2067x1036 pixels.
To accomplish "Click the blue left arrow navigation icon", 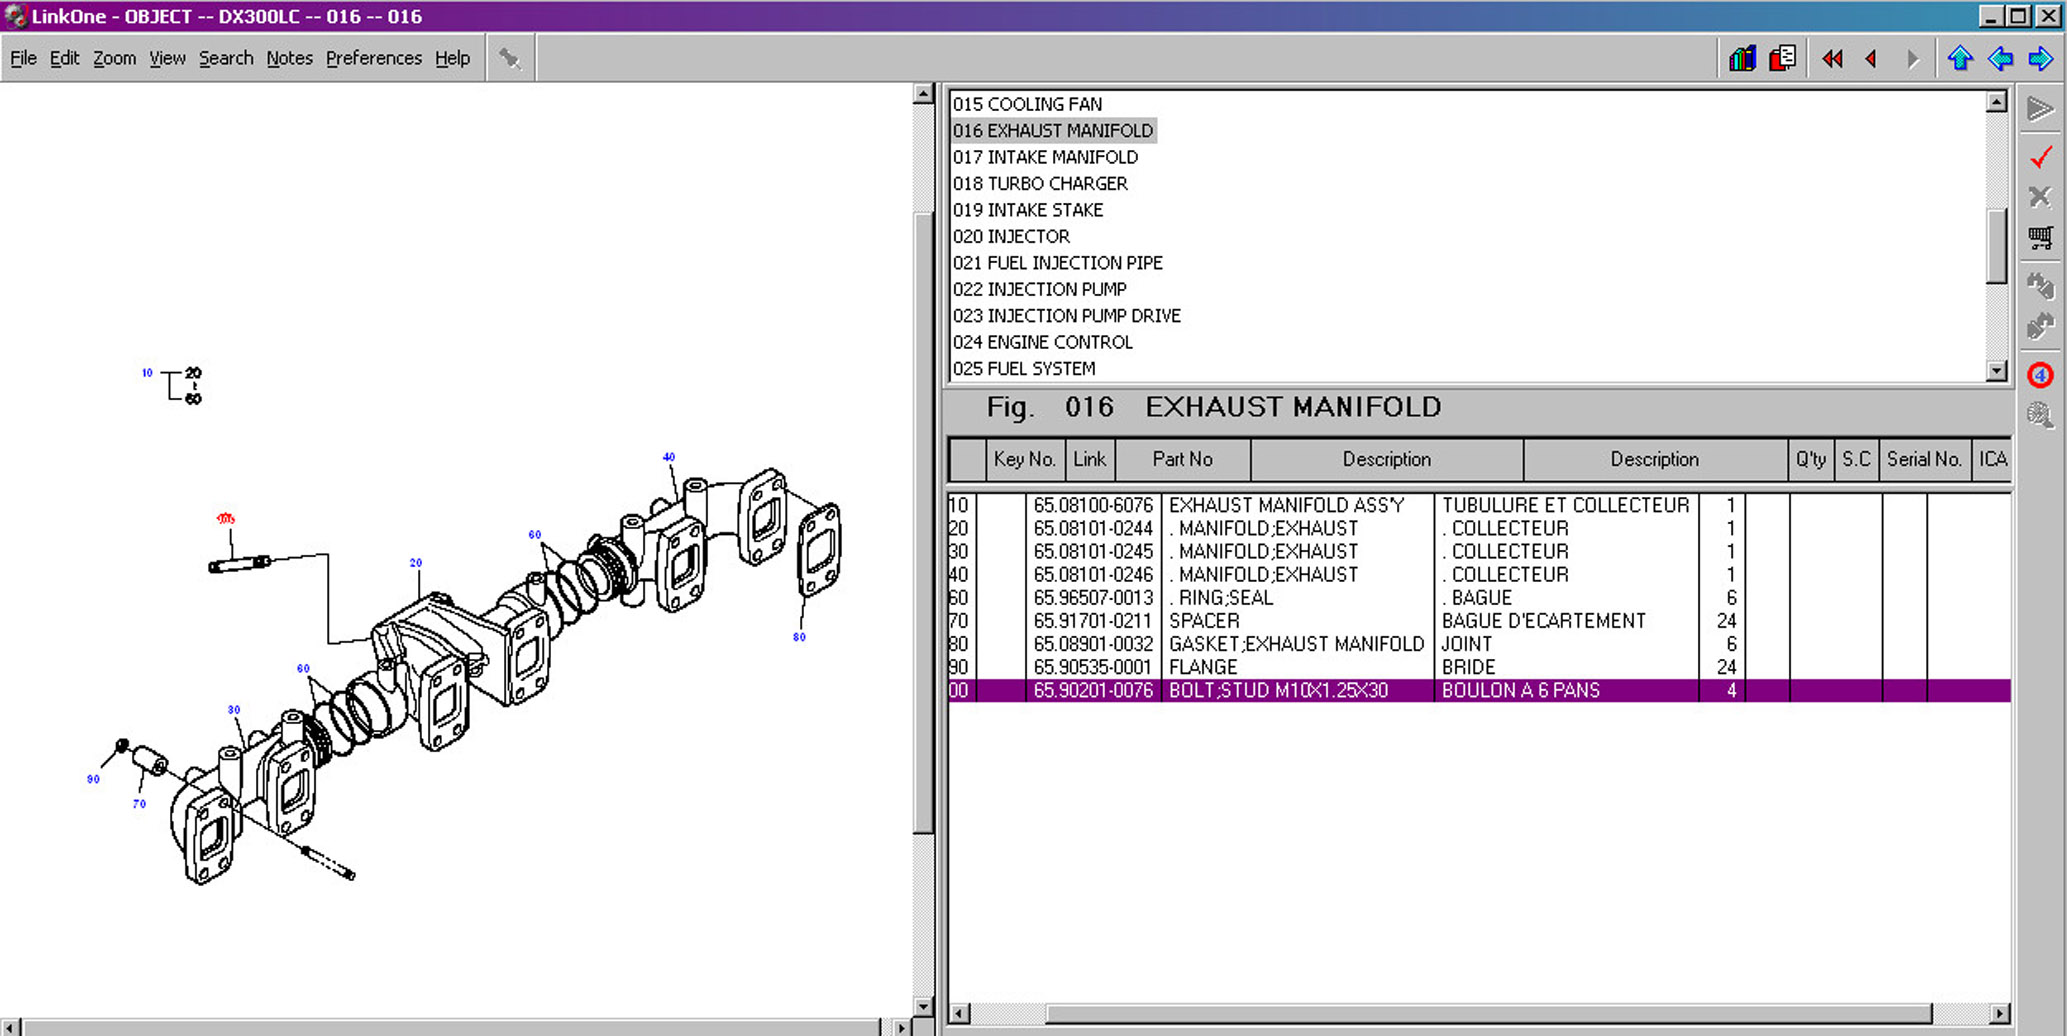I will coord(2000,59).
